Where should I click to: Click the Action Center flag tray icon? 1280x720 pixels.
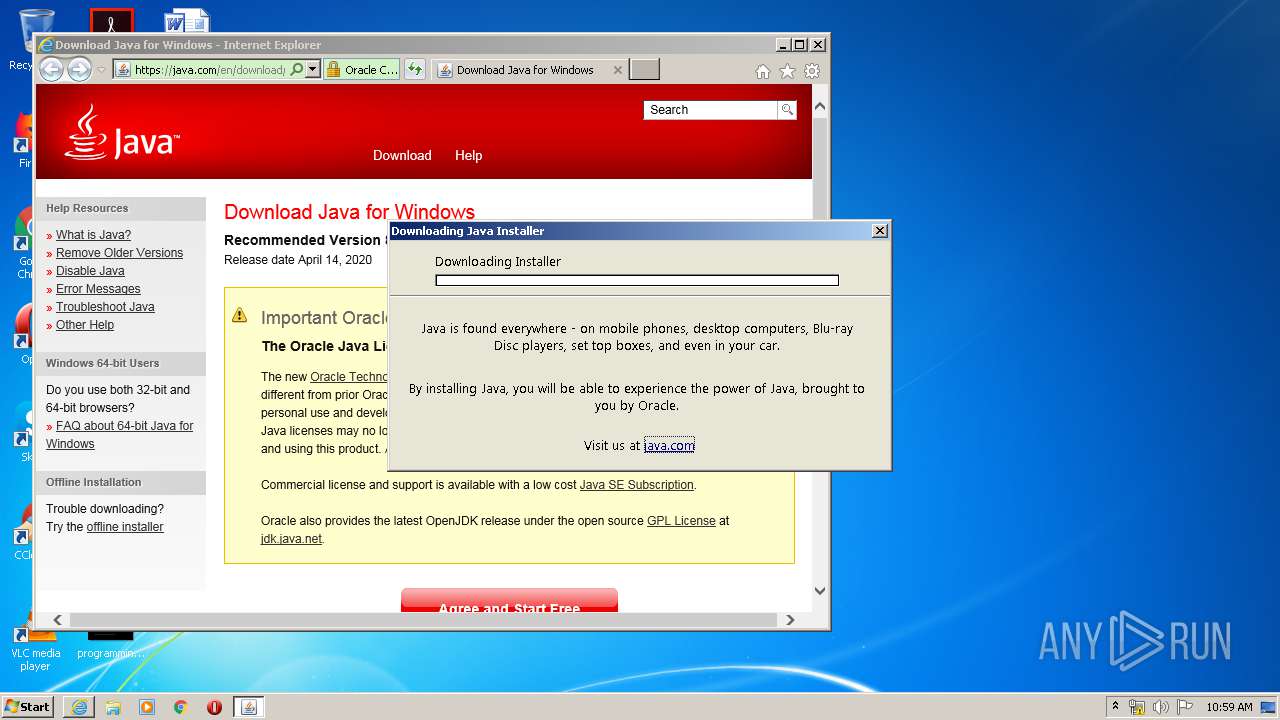click(1185, 707)
